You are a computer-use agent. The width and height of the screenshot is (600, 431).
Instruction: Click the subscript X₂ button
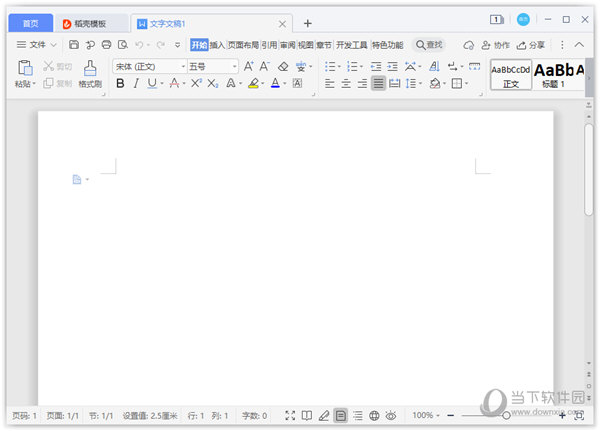(x=212, y=84)
